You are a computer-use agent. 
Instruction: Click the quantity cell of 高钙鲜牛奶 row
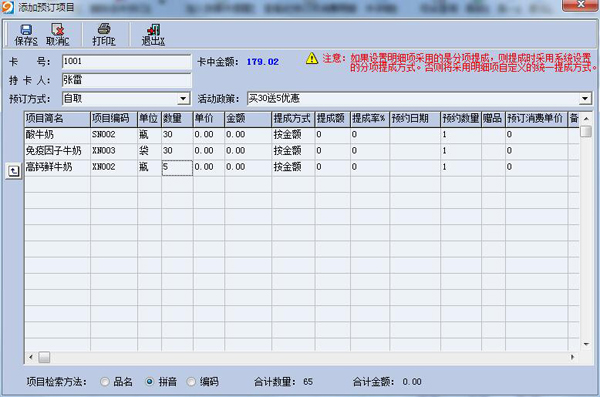(177, 168)
